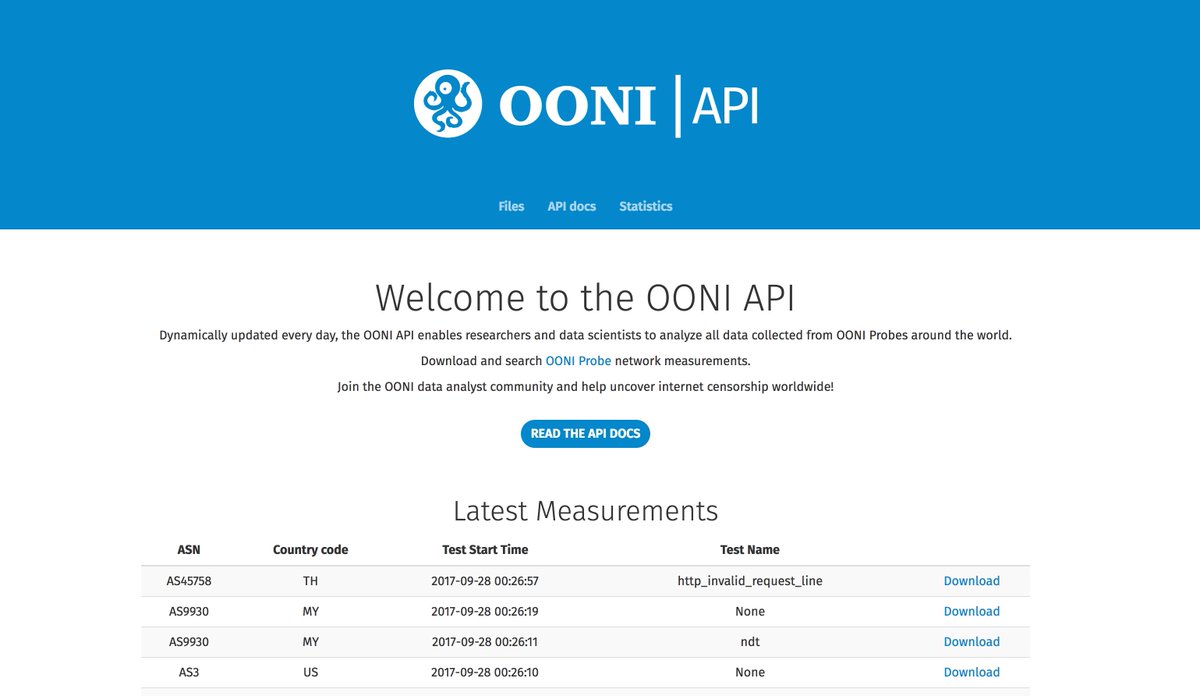Viewport: 1200px width, 696px height.
Task: Click the ASN column header
Action: pyautogui.click(x=189, y=549)
